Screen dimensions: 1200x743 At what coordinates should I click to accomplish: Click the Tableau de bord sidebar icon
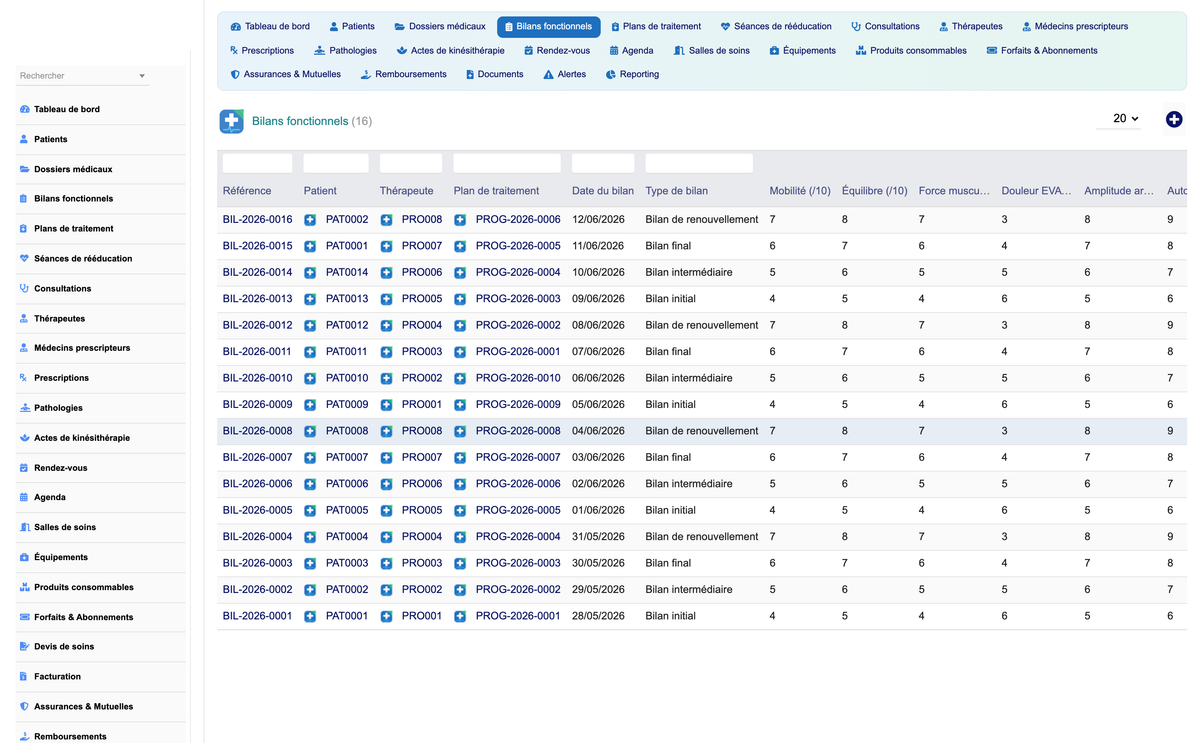click(x=24, y=109)
